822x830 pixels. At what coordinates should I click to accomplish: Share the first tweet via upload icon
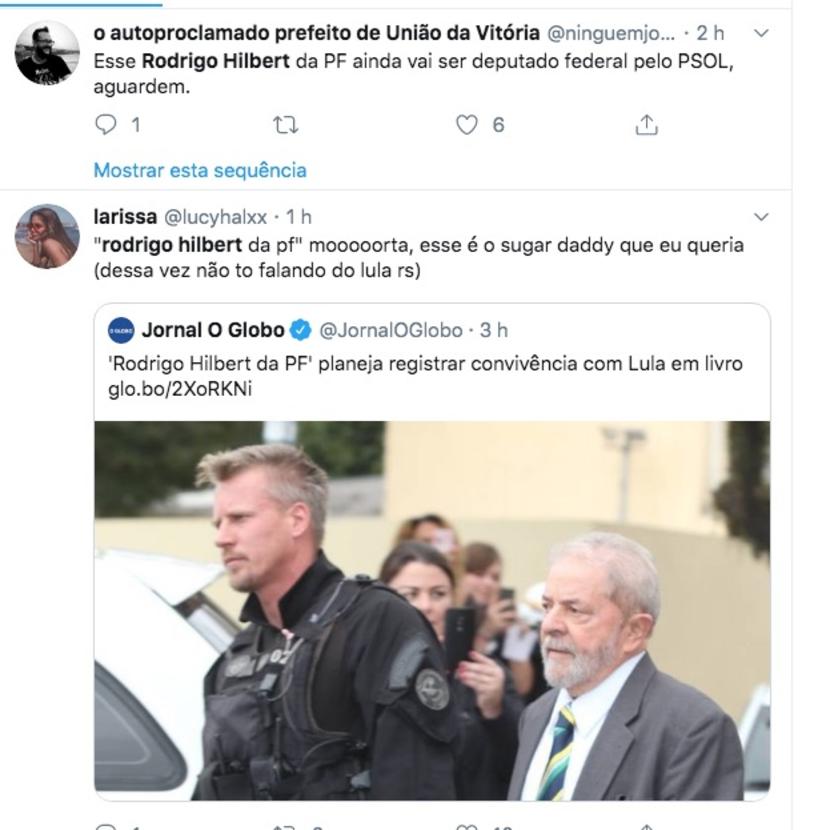click(646, 125)
